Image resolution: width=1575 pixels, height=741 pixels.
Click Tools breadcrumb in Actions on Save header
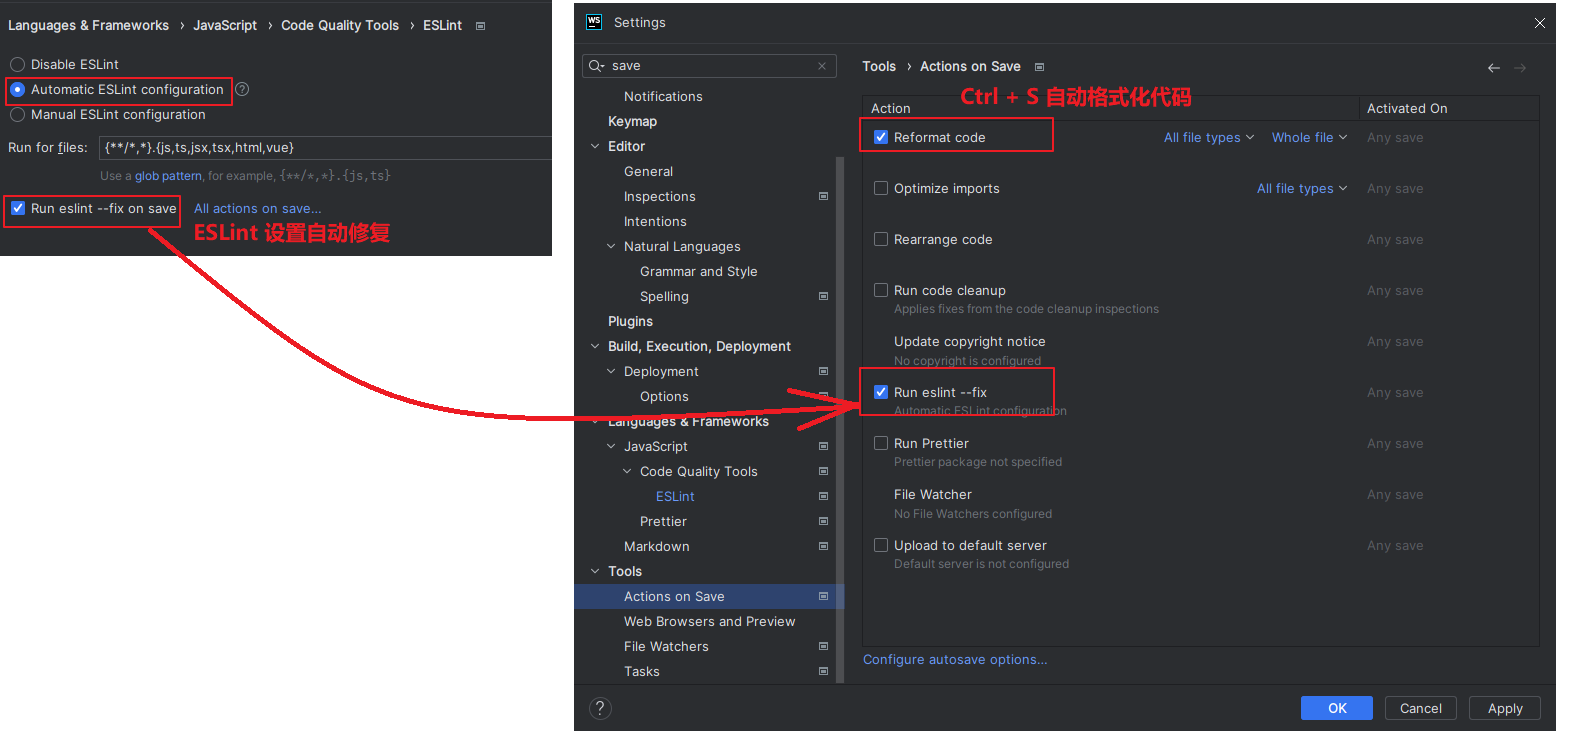coord(879,67)
